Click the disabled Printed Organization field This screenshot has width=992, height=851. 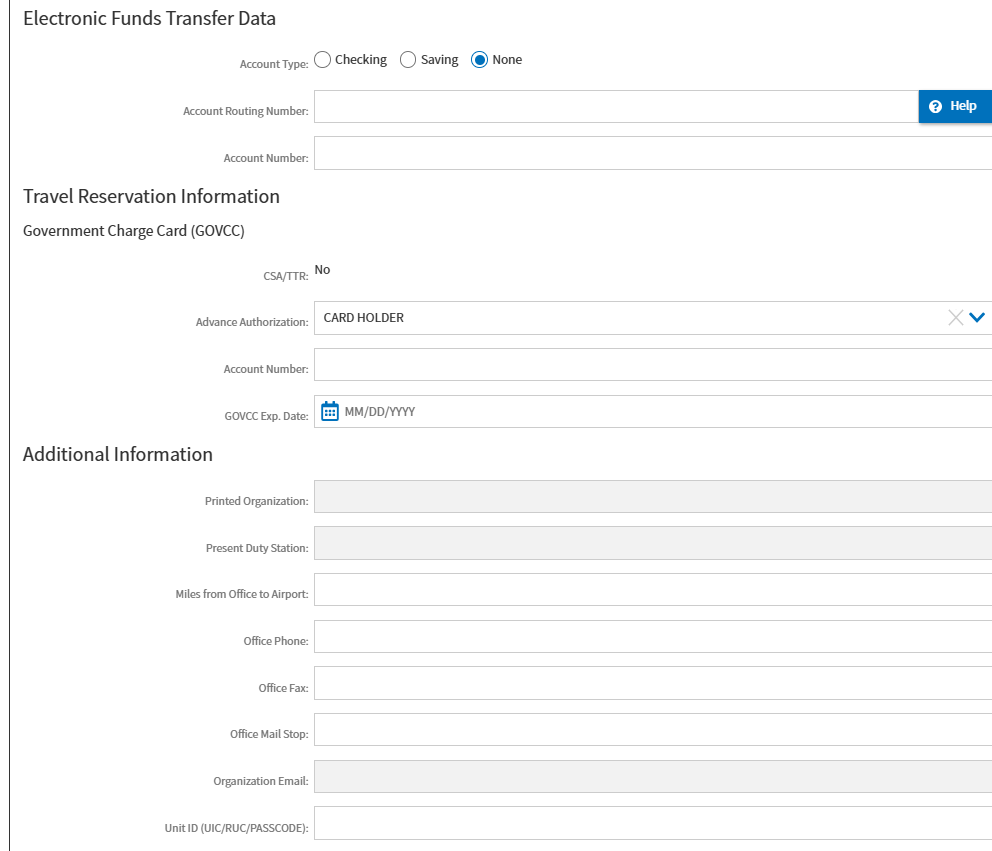(x=652, y=496)
